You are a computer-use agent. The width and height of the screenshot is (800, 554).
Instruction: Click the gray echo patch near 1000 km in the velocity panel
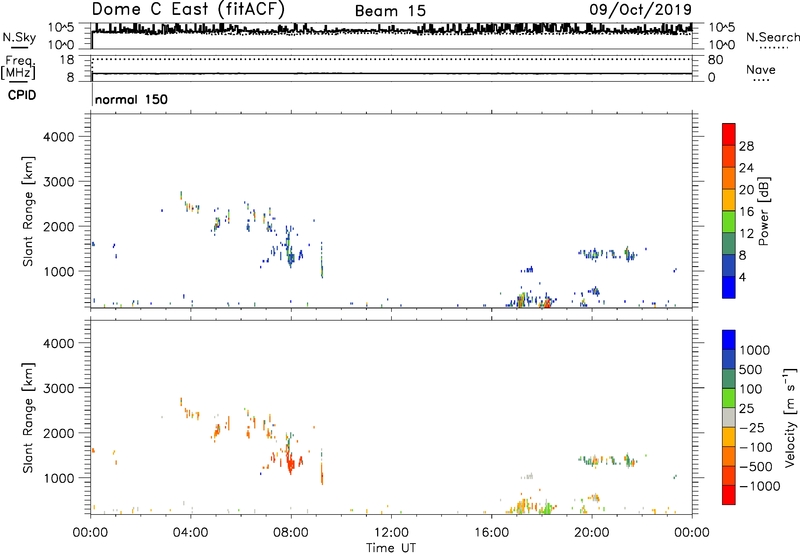[x=527, y=476]
